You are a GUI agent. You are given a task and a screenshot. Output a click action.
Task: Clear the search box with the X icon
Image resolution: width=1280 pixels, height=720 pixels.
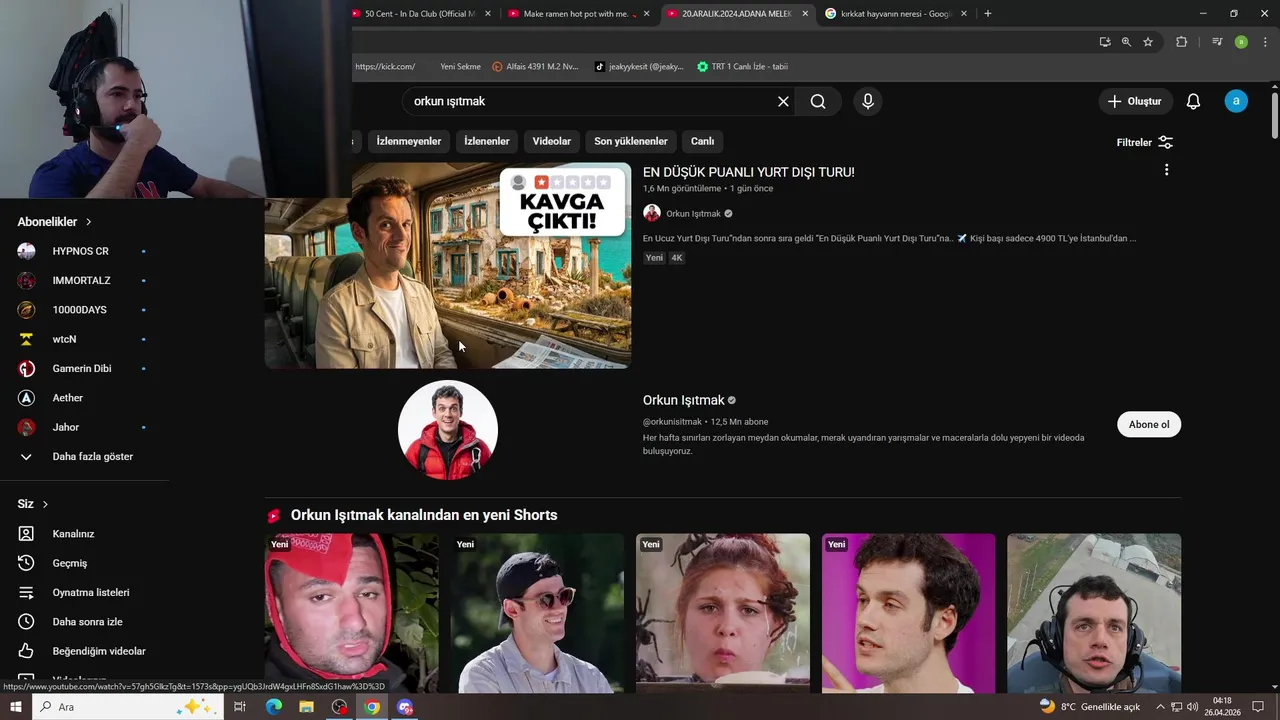click(783, 101)
